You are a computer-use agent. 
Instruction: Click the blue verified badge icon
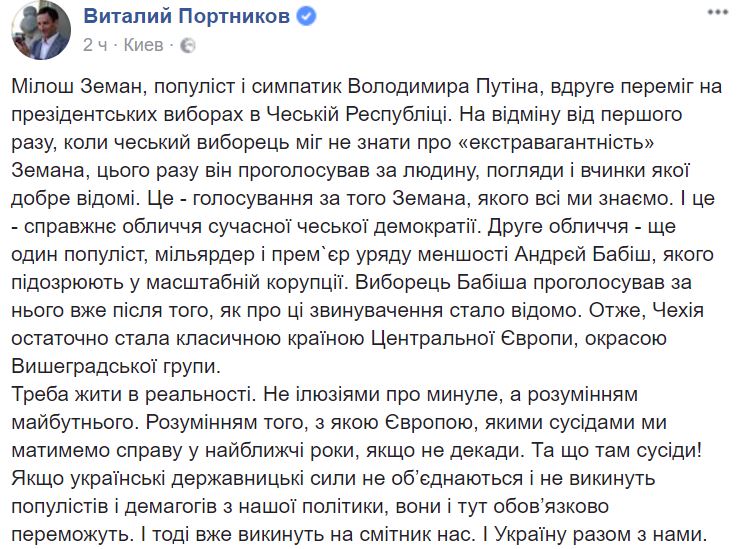click(306, 16)
